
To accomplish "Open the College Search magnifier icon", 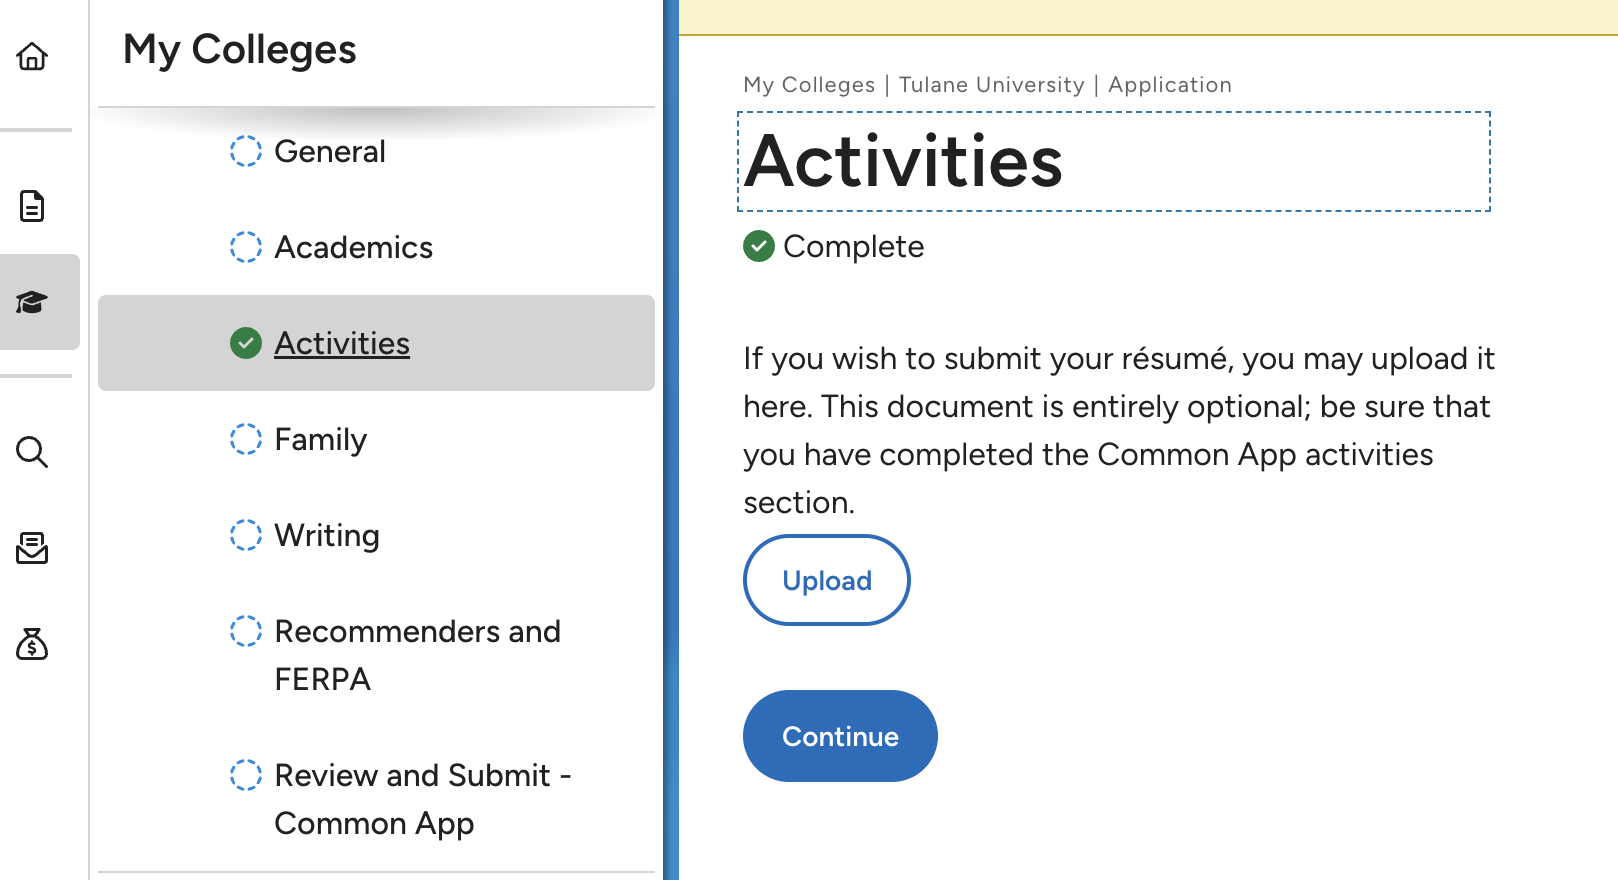I will pos(32,452).
